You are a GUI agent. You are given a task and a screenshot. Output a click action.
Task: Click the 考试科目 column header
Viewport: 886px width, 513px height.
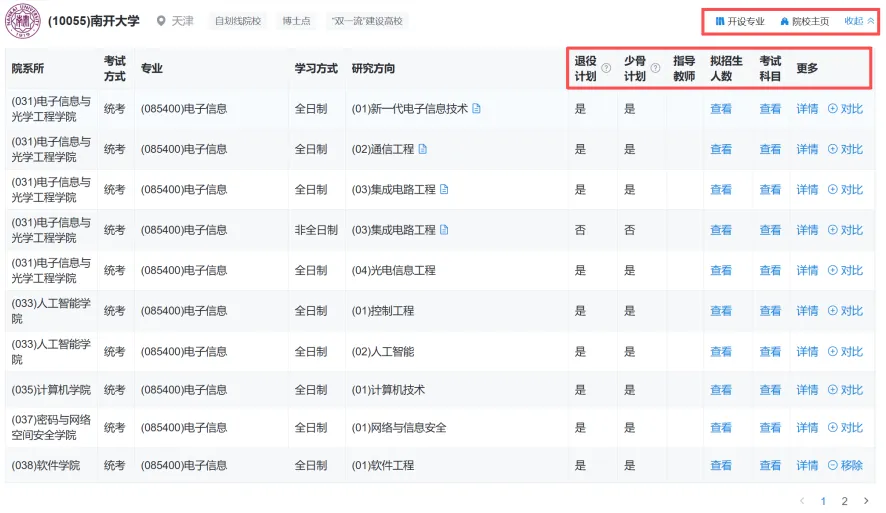770,68
